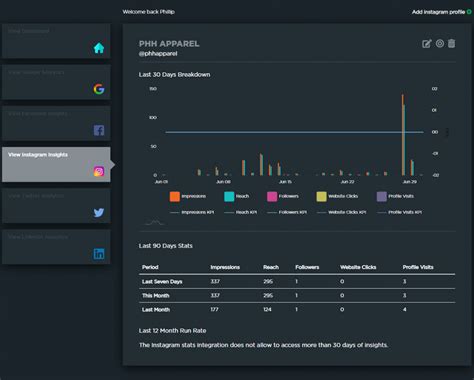The width and height of the screenshot is (474, 380).
Task: Select the Last Seven Days row label
Action: point(162,282)
